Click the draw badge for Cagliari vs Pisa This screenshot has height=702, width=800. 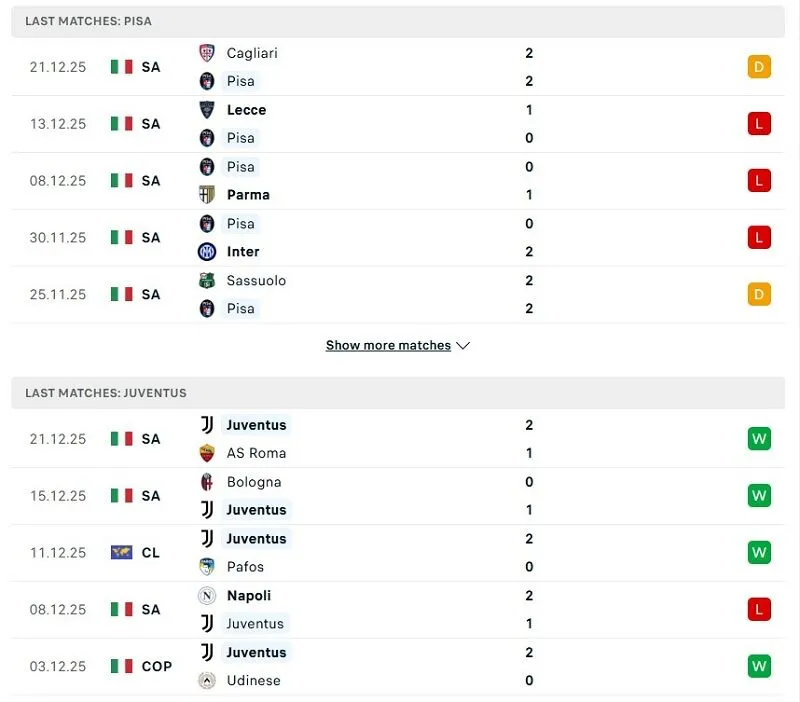point(759,67)
